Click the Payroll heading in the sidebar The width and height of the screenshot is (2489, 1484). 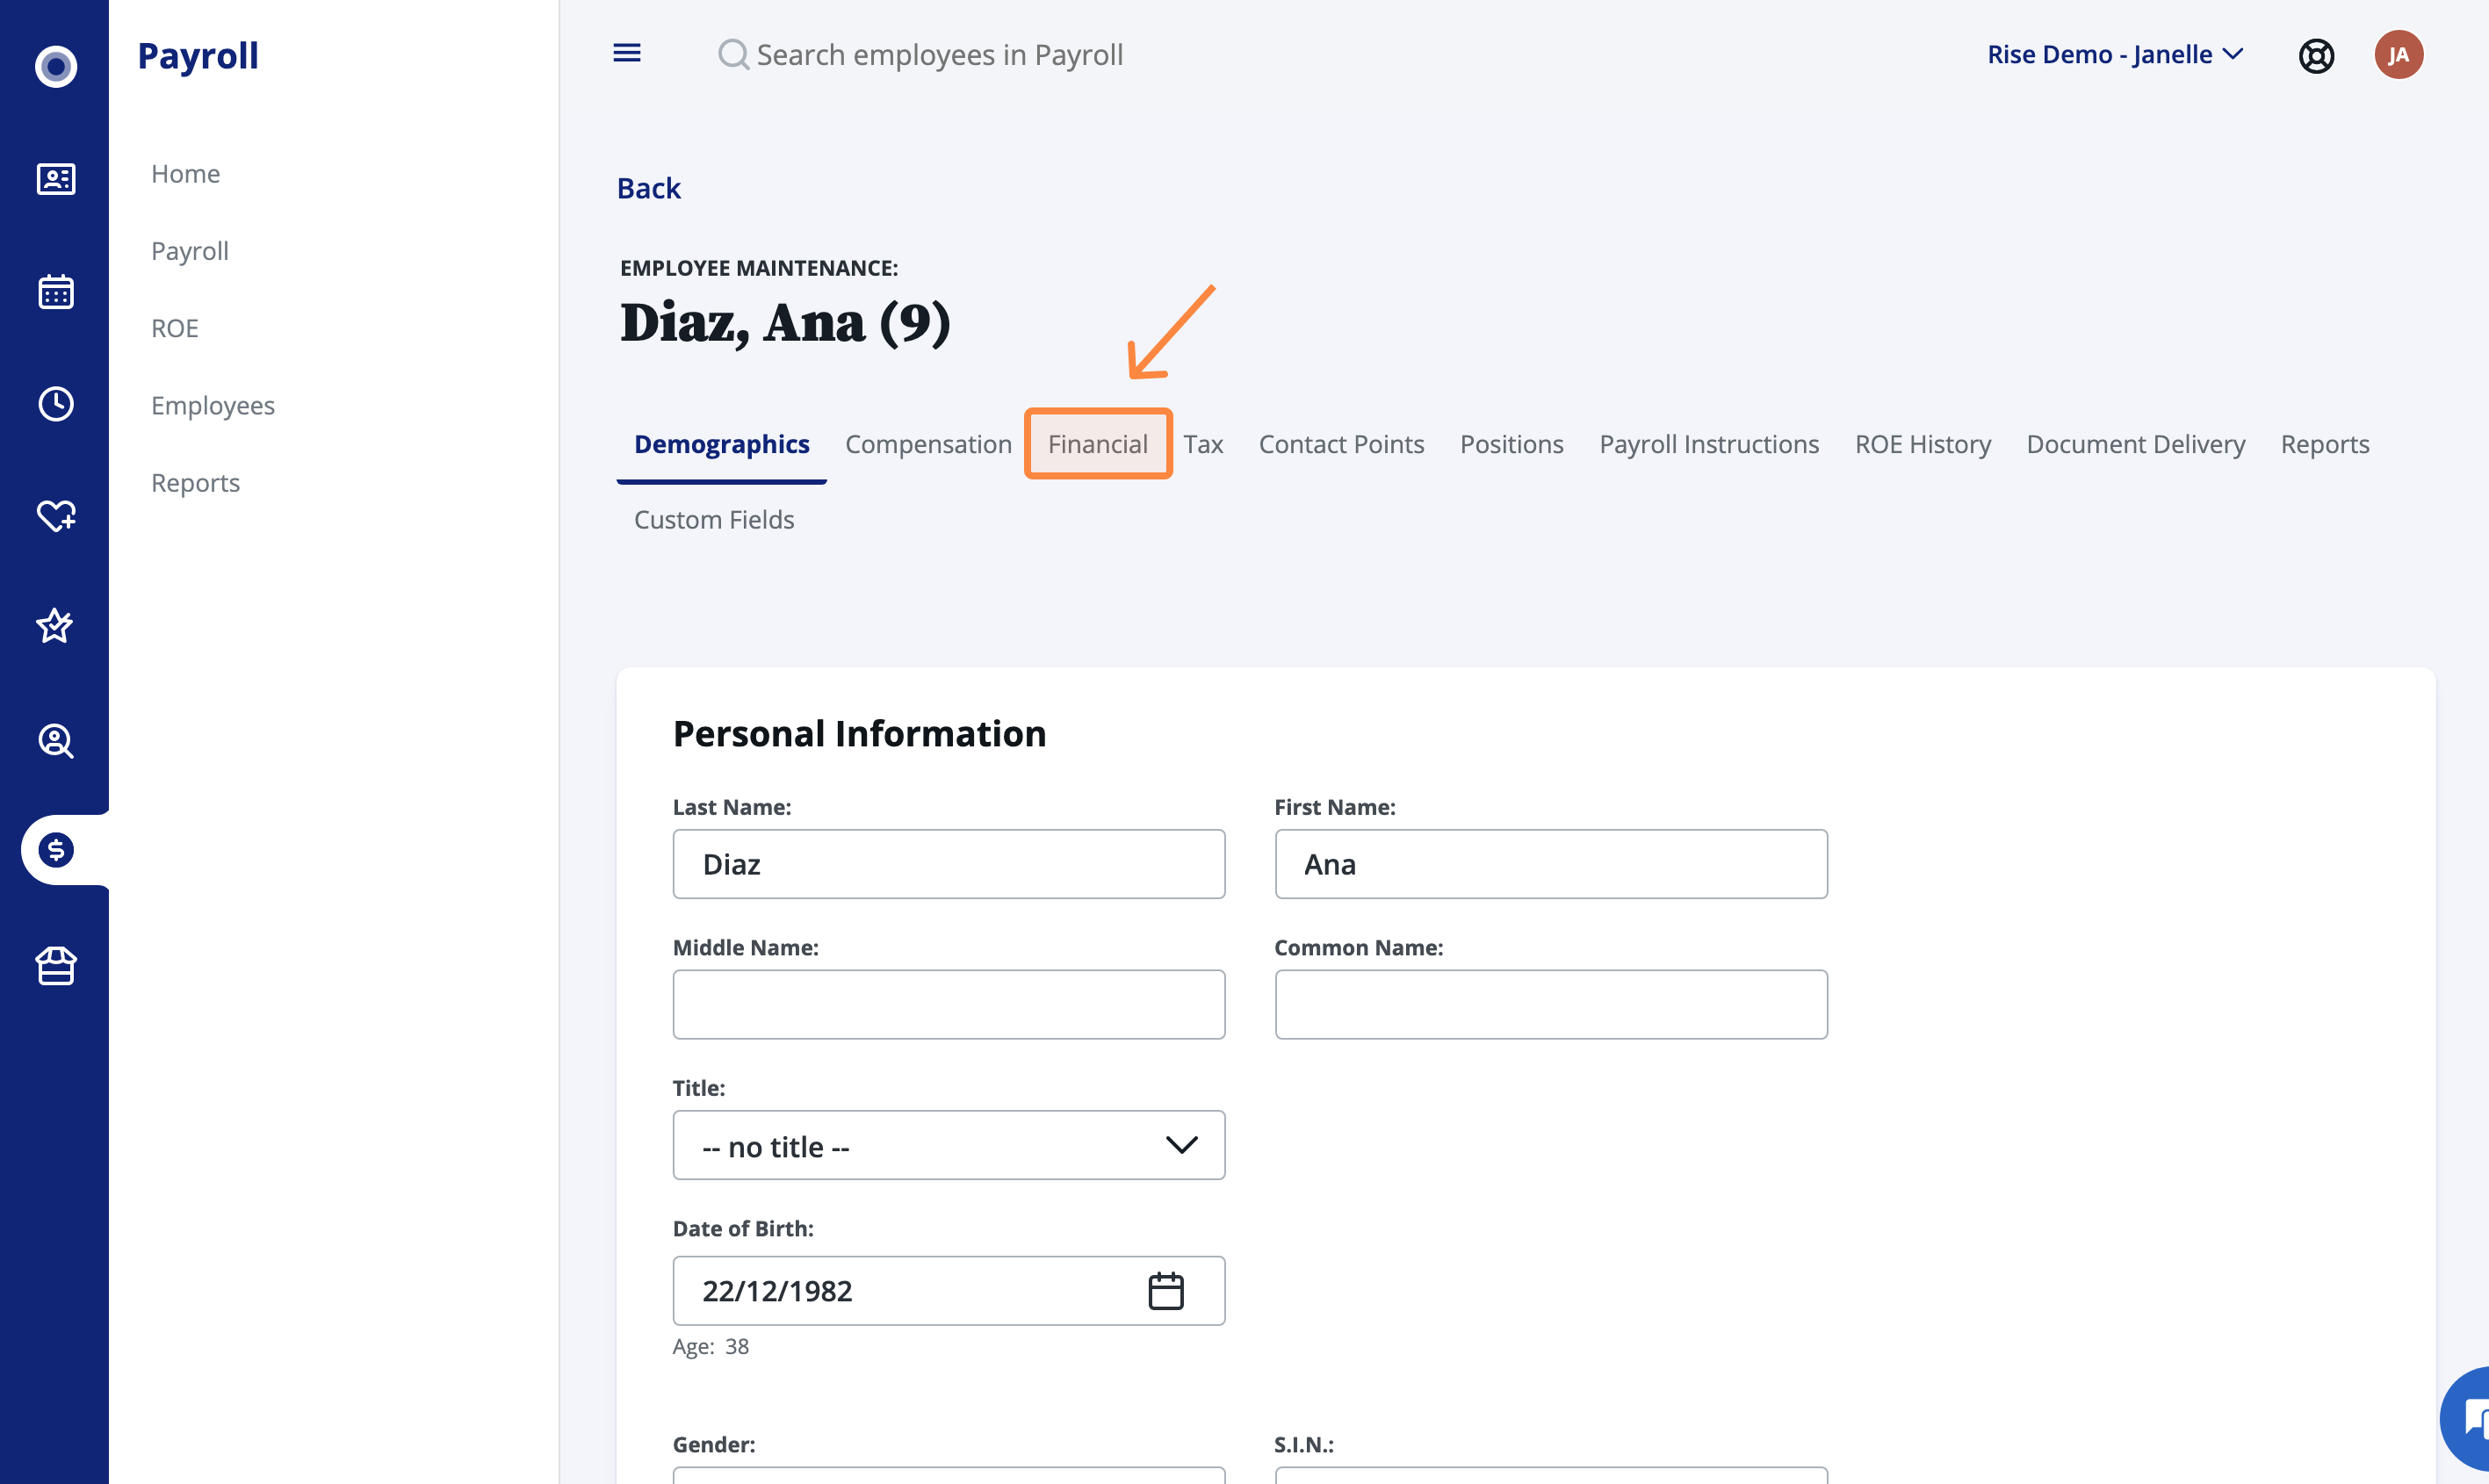[x=198, y=55]
